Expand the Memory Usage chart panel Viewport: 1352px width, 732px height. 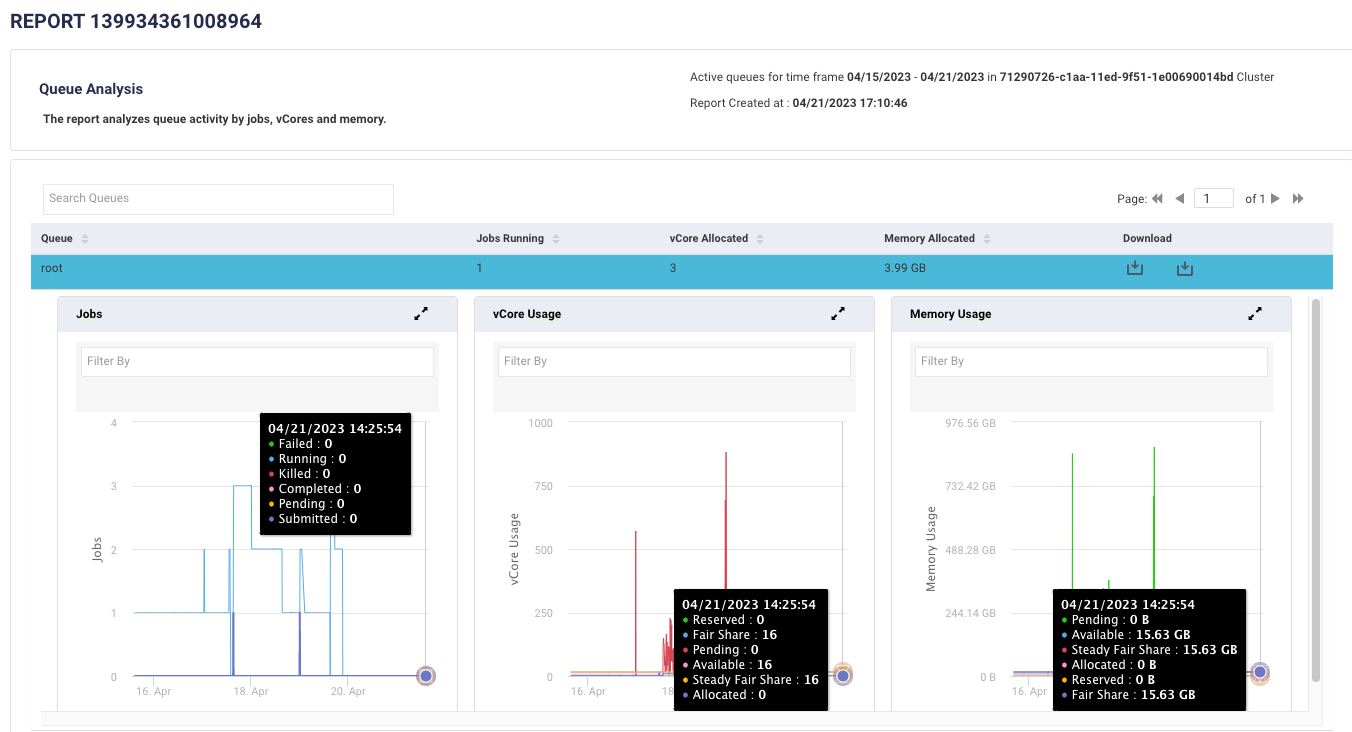(1255, 314)
